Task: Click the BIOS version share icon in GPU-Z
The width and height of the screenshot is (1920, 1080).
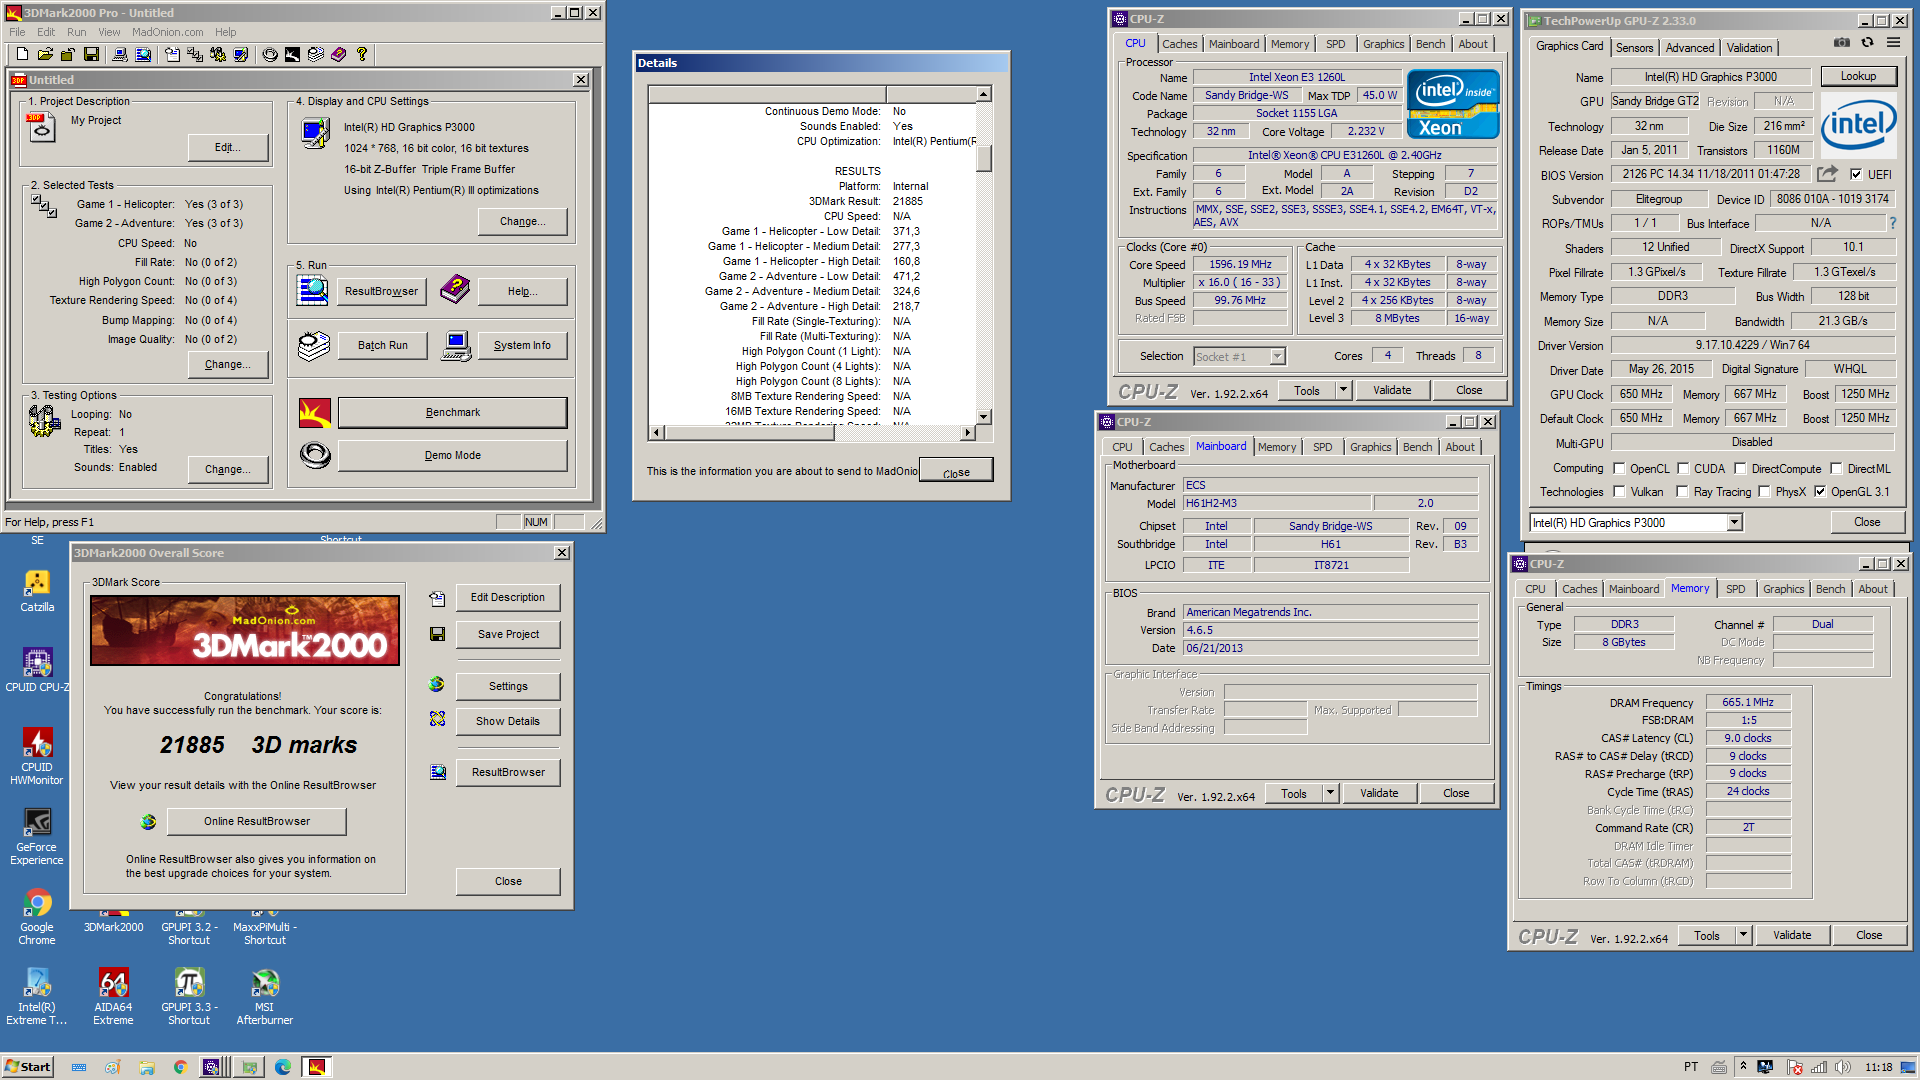Action: [1827, 174]
